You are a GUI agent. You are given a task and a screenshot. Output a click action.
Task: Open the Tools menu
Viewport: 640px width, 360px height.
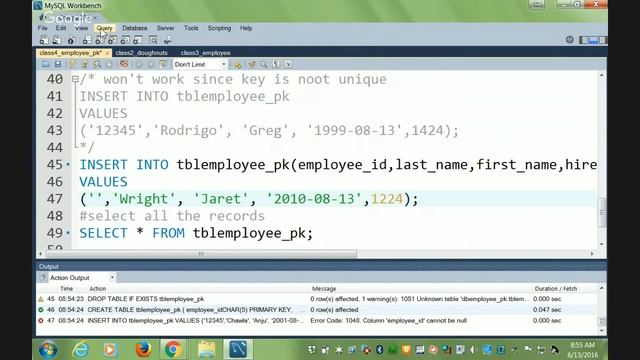[x=191, y=28]
